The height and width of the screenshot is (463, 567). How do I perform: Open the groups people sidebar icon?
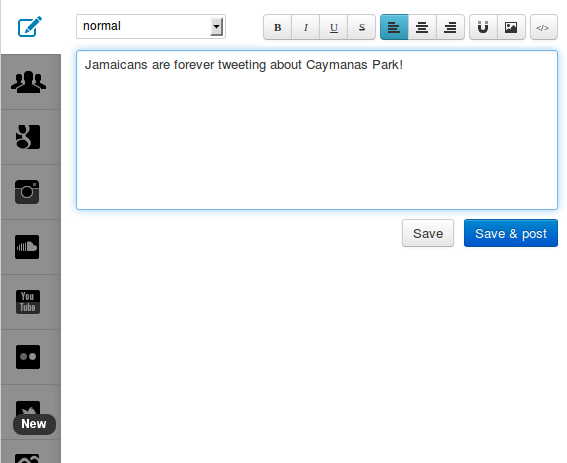pyautogui.click(x=29, y=82)
